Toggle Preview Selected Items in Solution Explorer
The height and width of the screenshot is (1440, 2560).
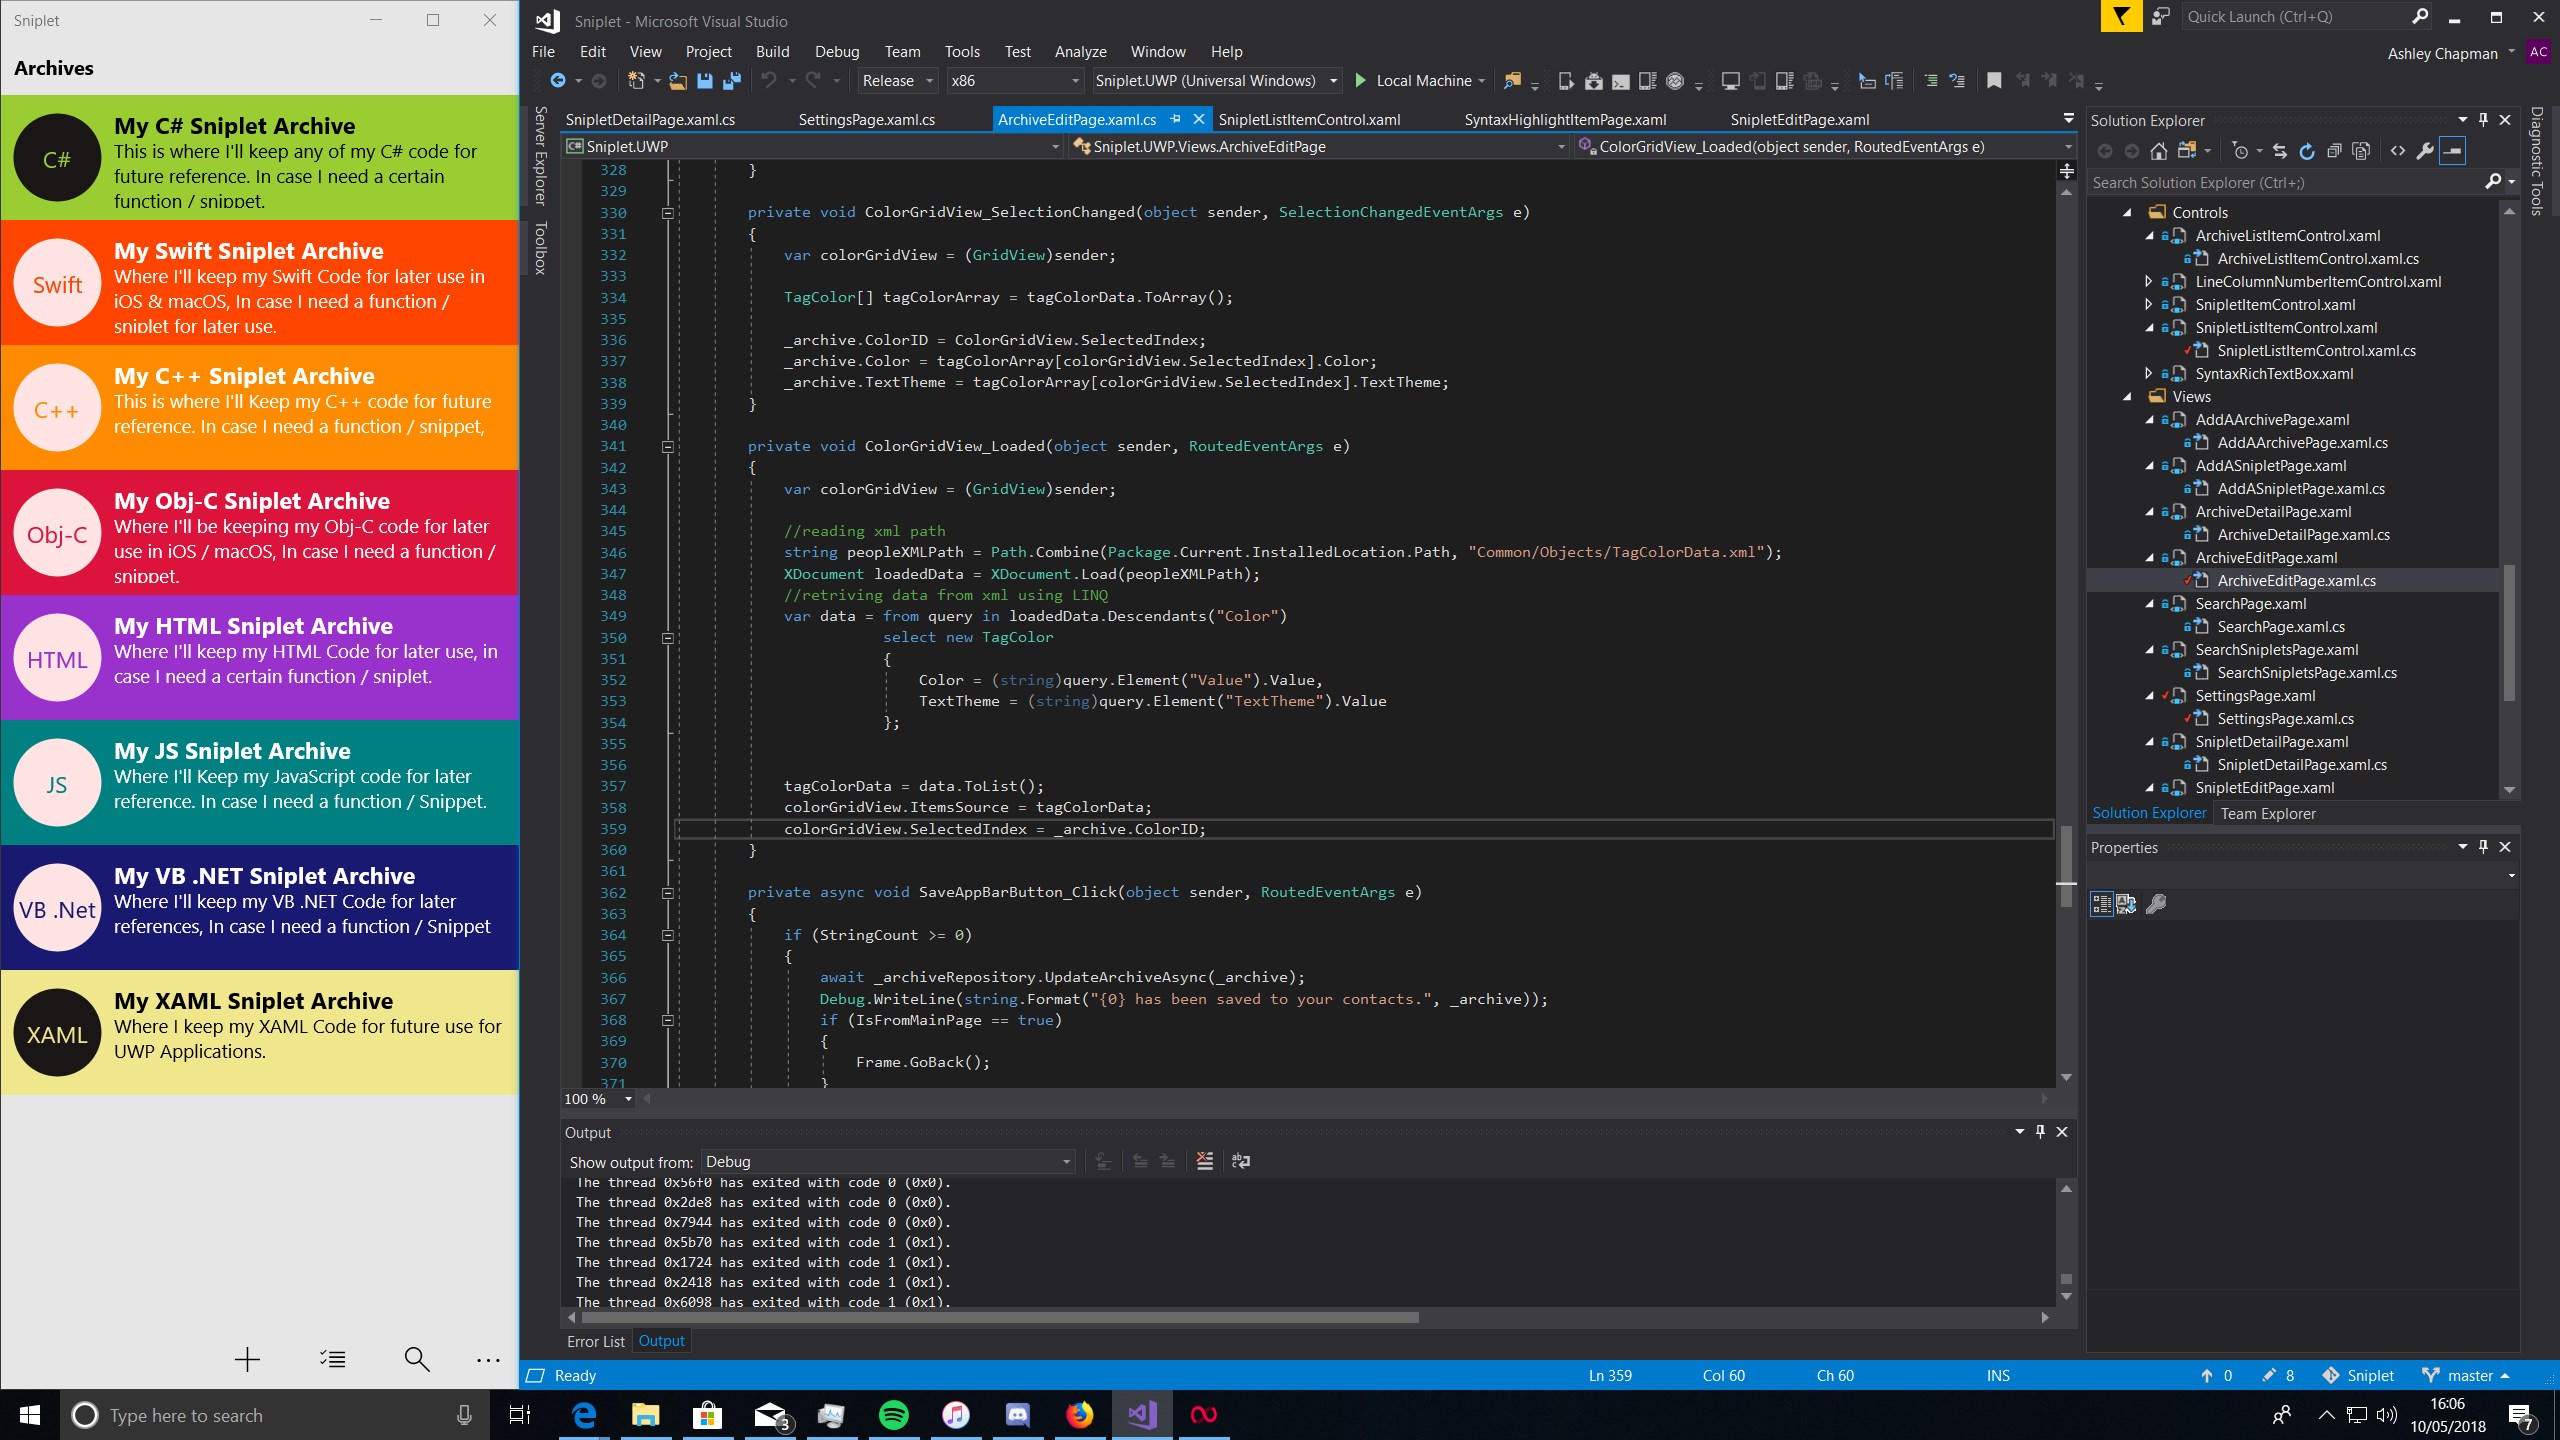coord(2452,151)
